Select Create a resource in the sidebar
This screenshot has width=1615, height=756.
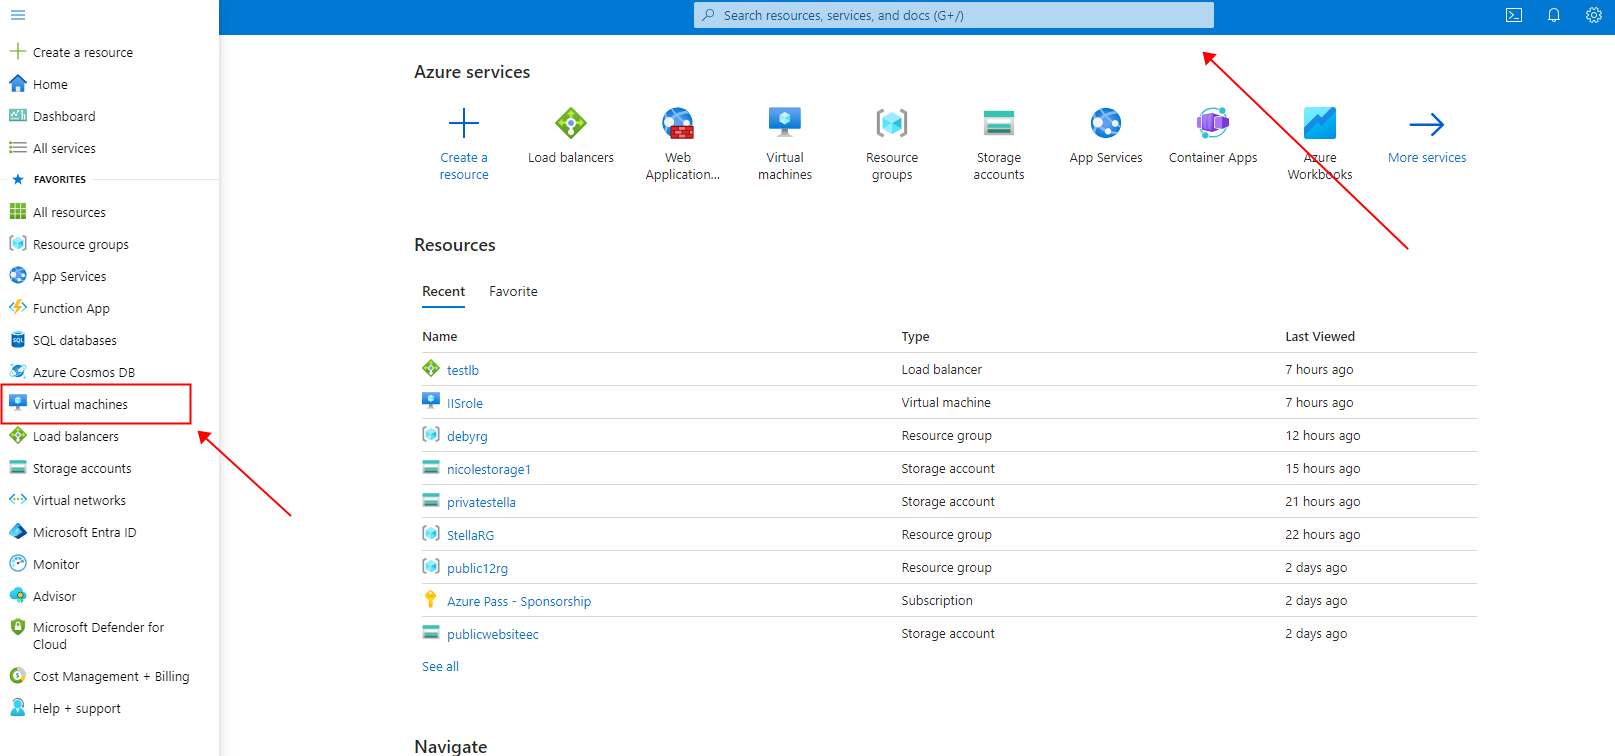pos(83,52)
